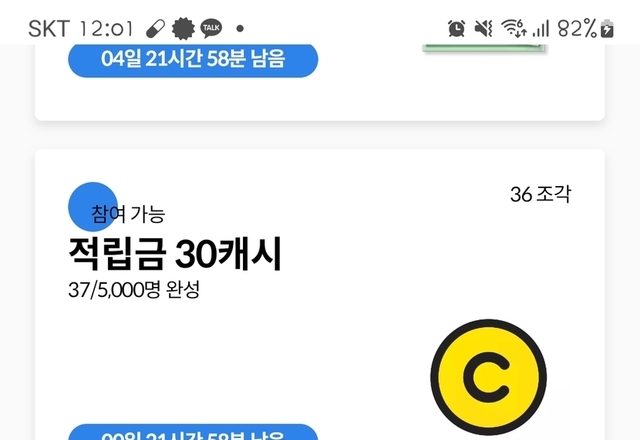640x440 pixels.
Task: Tap the scalloped badge notification icon
Action: coord(183,29)
